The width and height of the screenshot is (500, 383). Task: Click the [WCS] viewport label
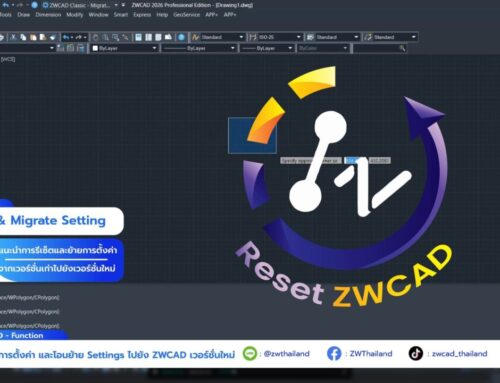[x=8, y=59]
